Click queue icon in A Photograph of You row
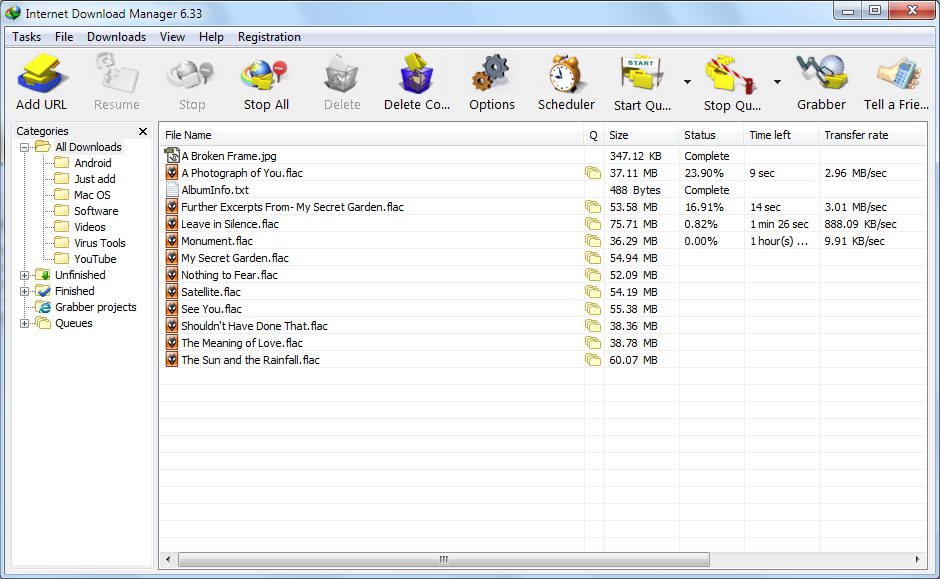The height and width of the screenshot is (579, 940). (x=593, y=173)
